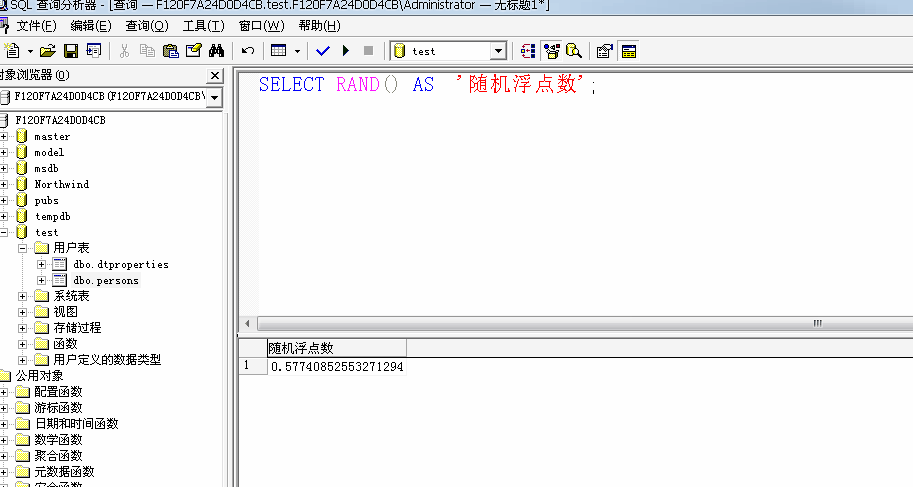This screenshot has width=913, height=487.
Task: Select the 日期和时间函数 folder
Action: coord(76,424)
